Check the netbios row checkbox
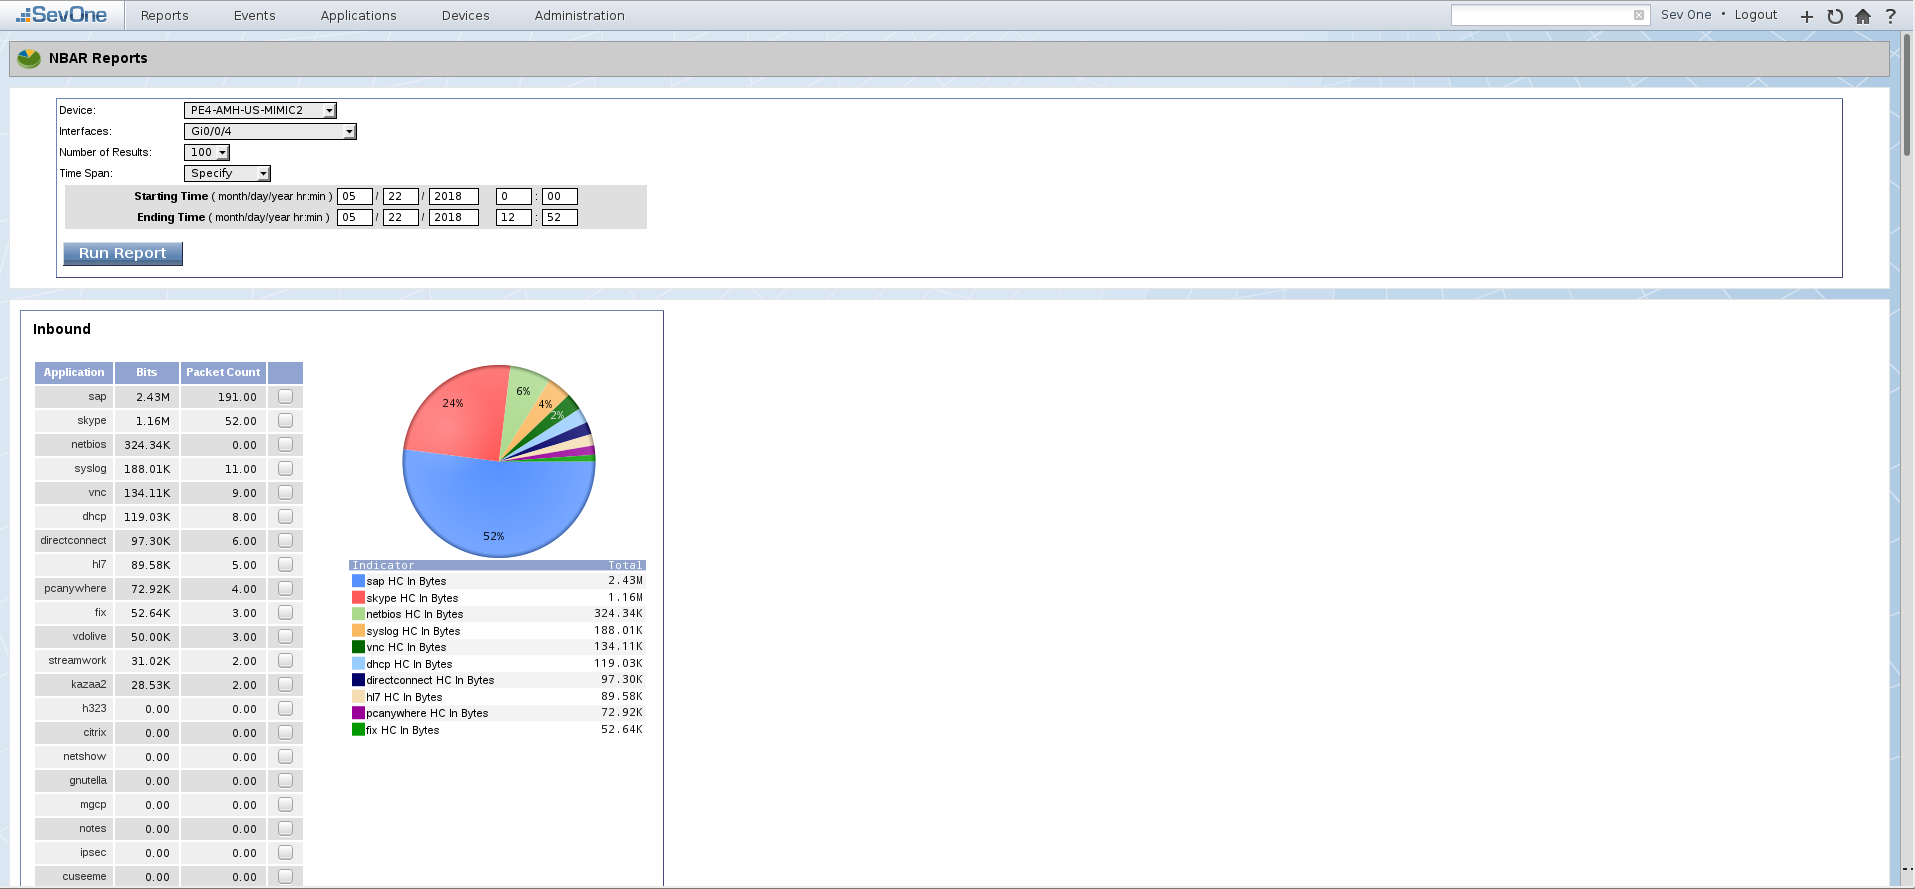1915x889 pixels. tap(285, 445)
